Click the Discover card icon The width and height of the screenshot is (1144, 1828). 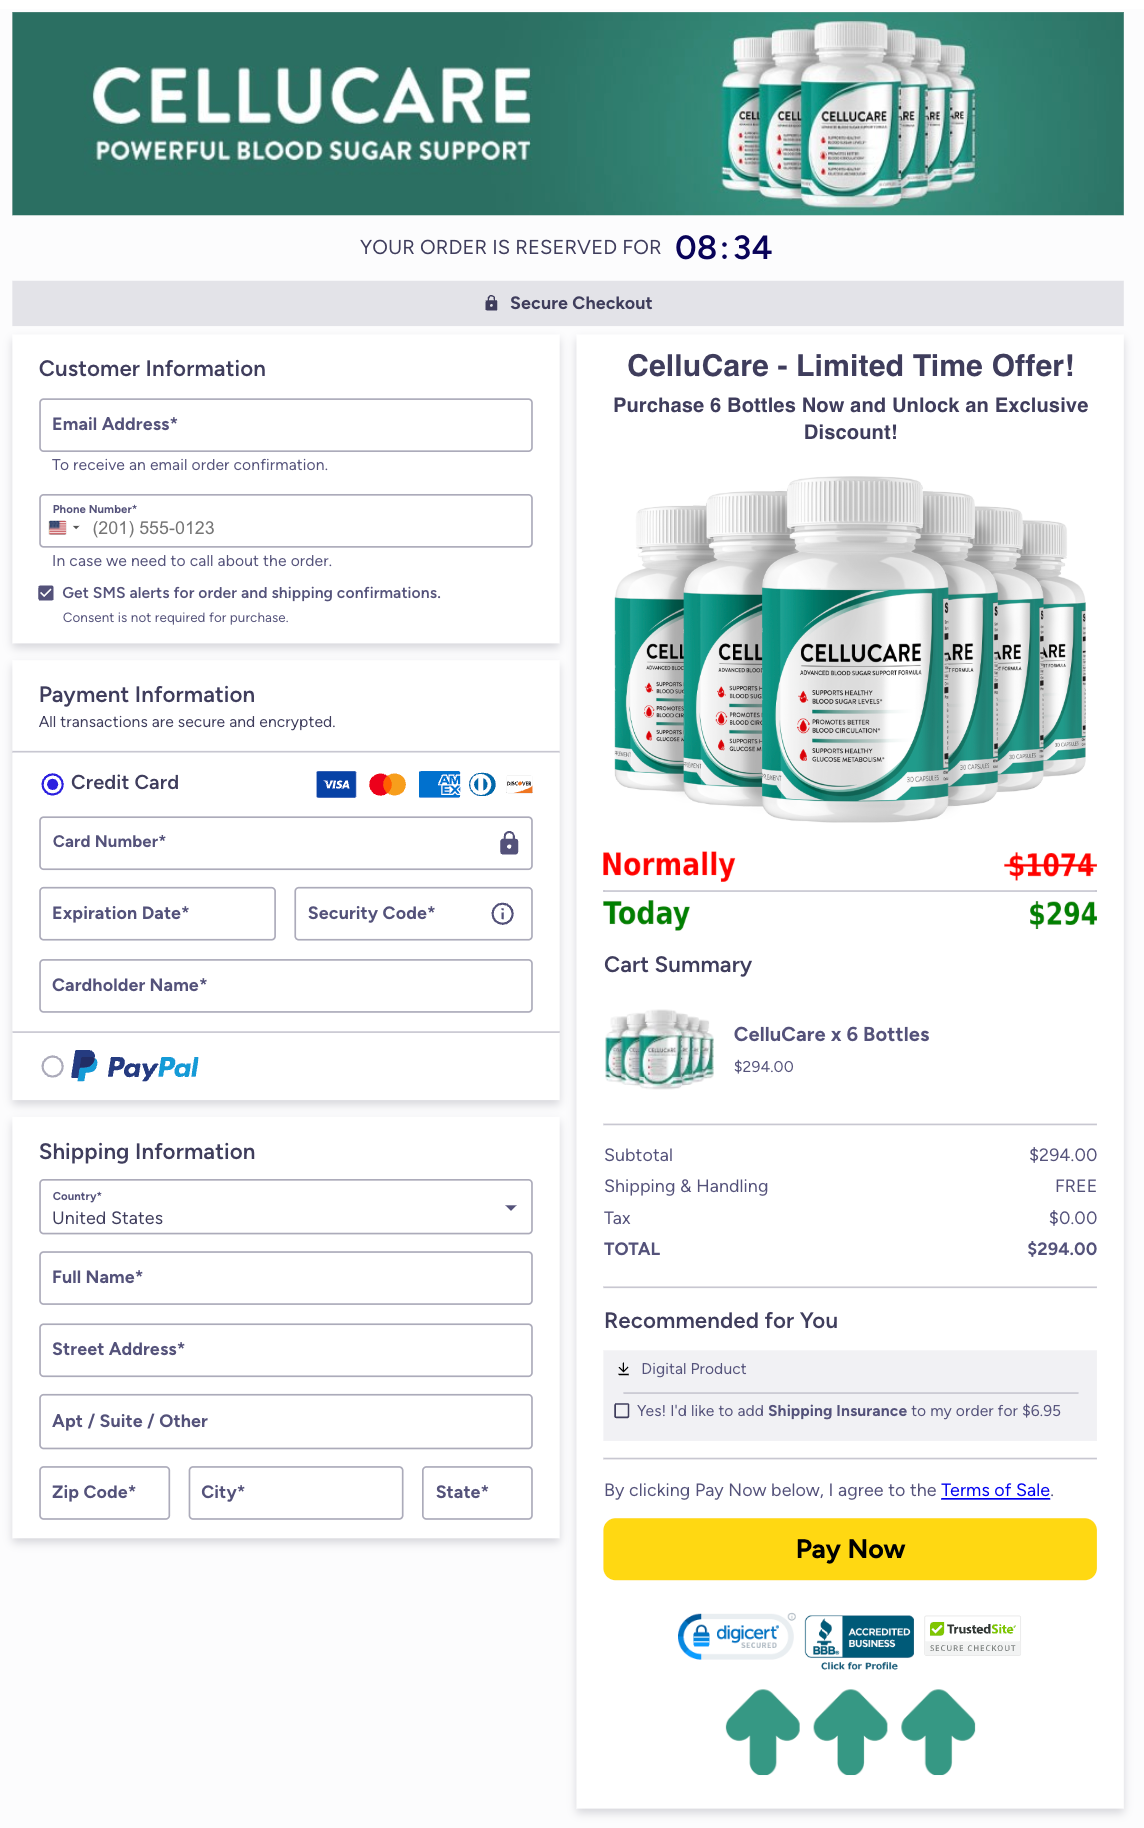click(x=521, y=784)
